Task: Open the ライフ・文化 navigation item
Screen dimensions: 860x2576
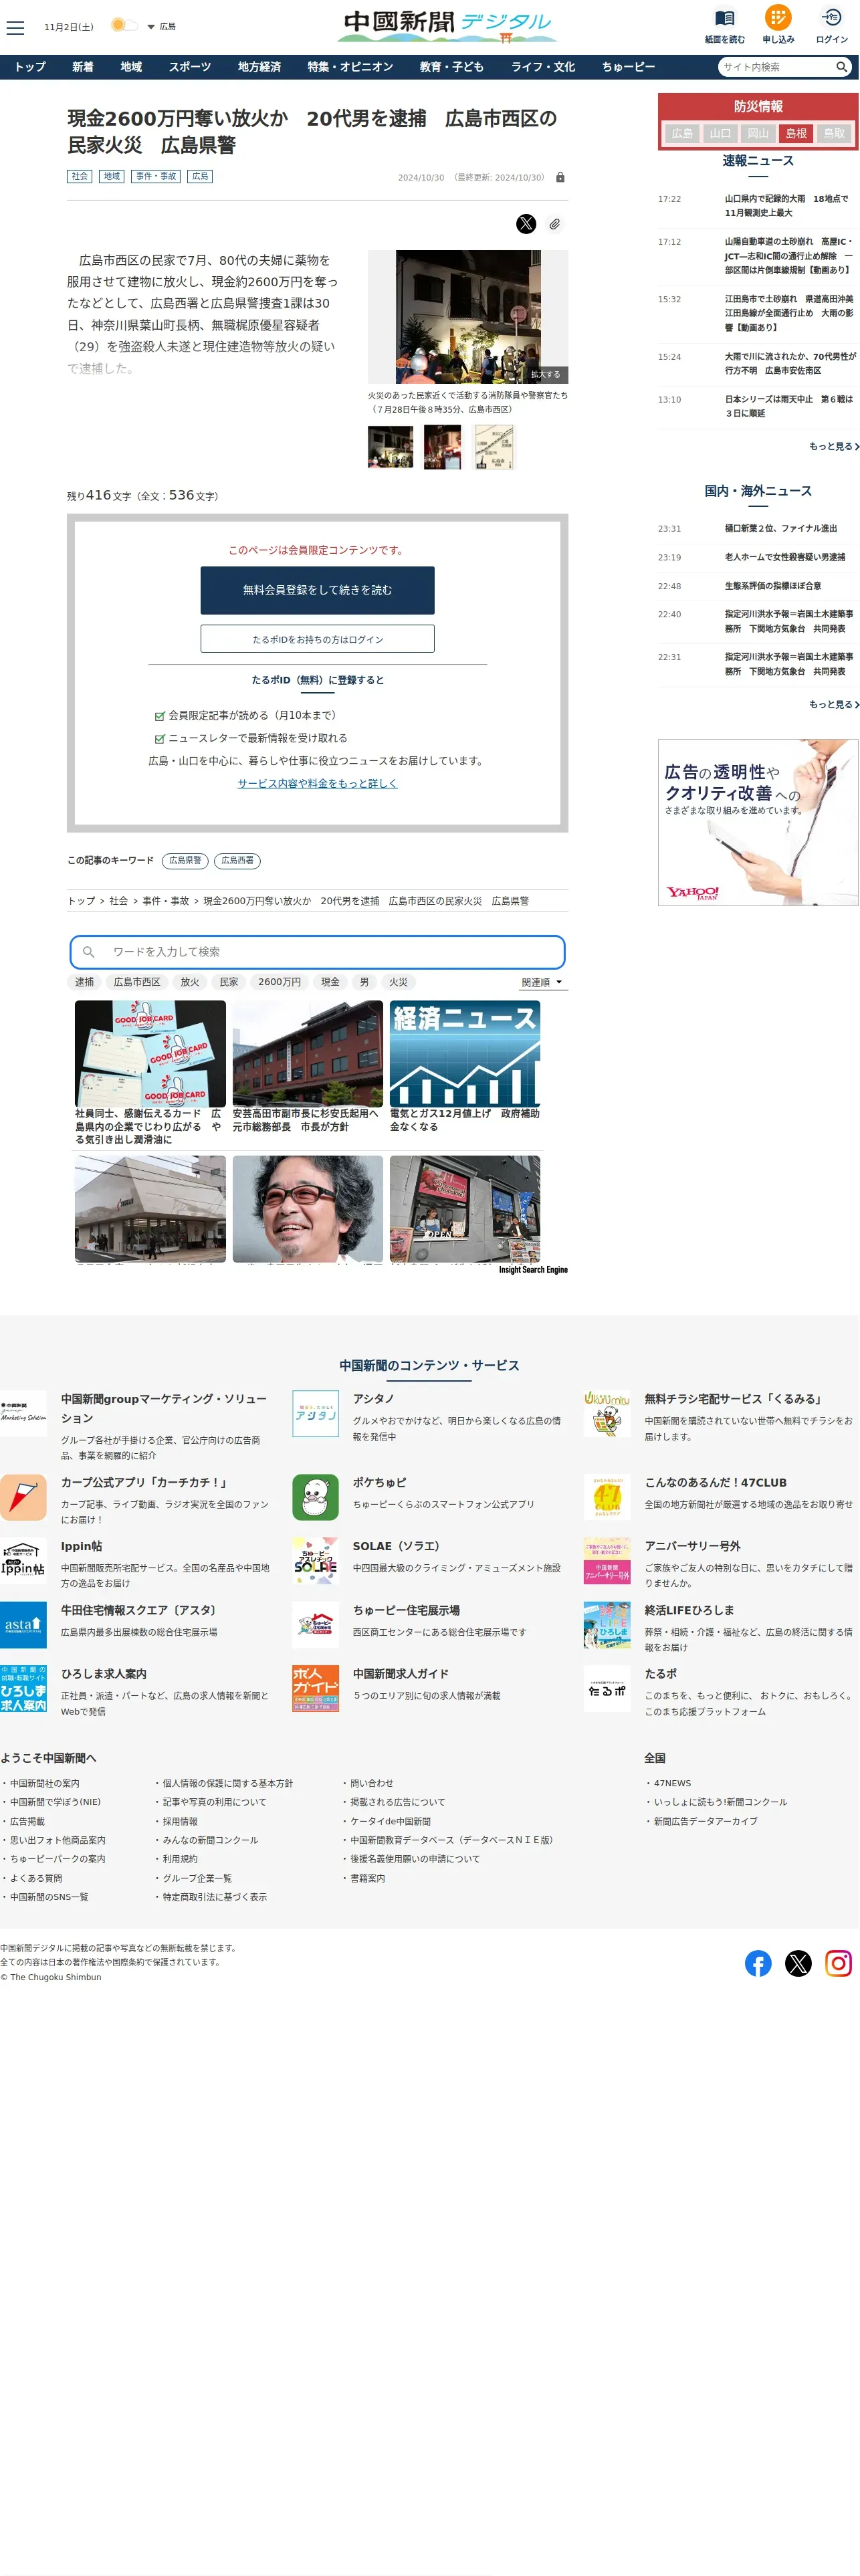Action: [543, 67]
